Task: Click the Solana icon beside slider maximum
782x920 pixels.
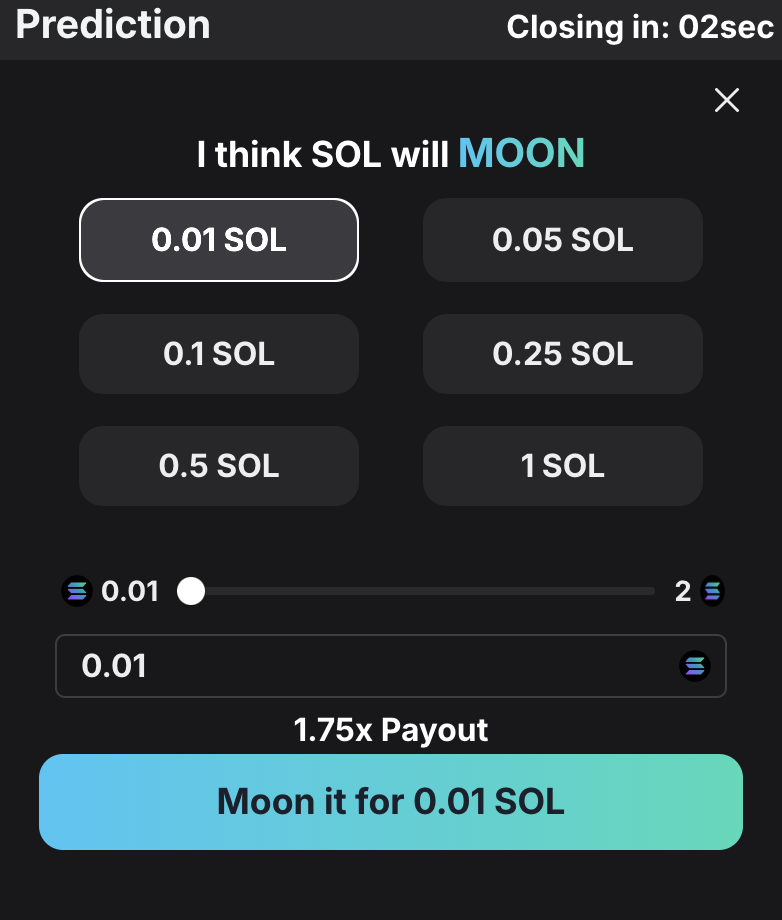Action: pos(712,592)
